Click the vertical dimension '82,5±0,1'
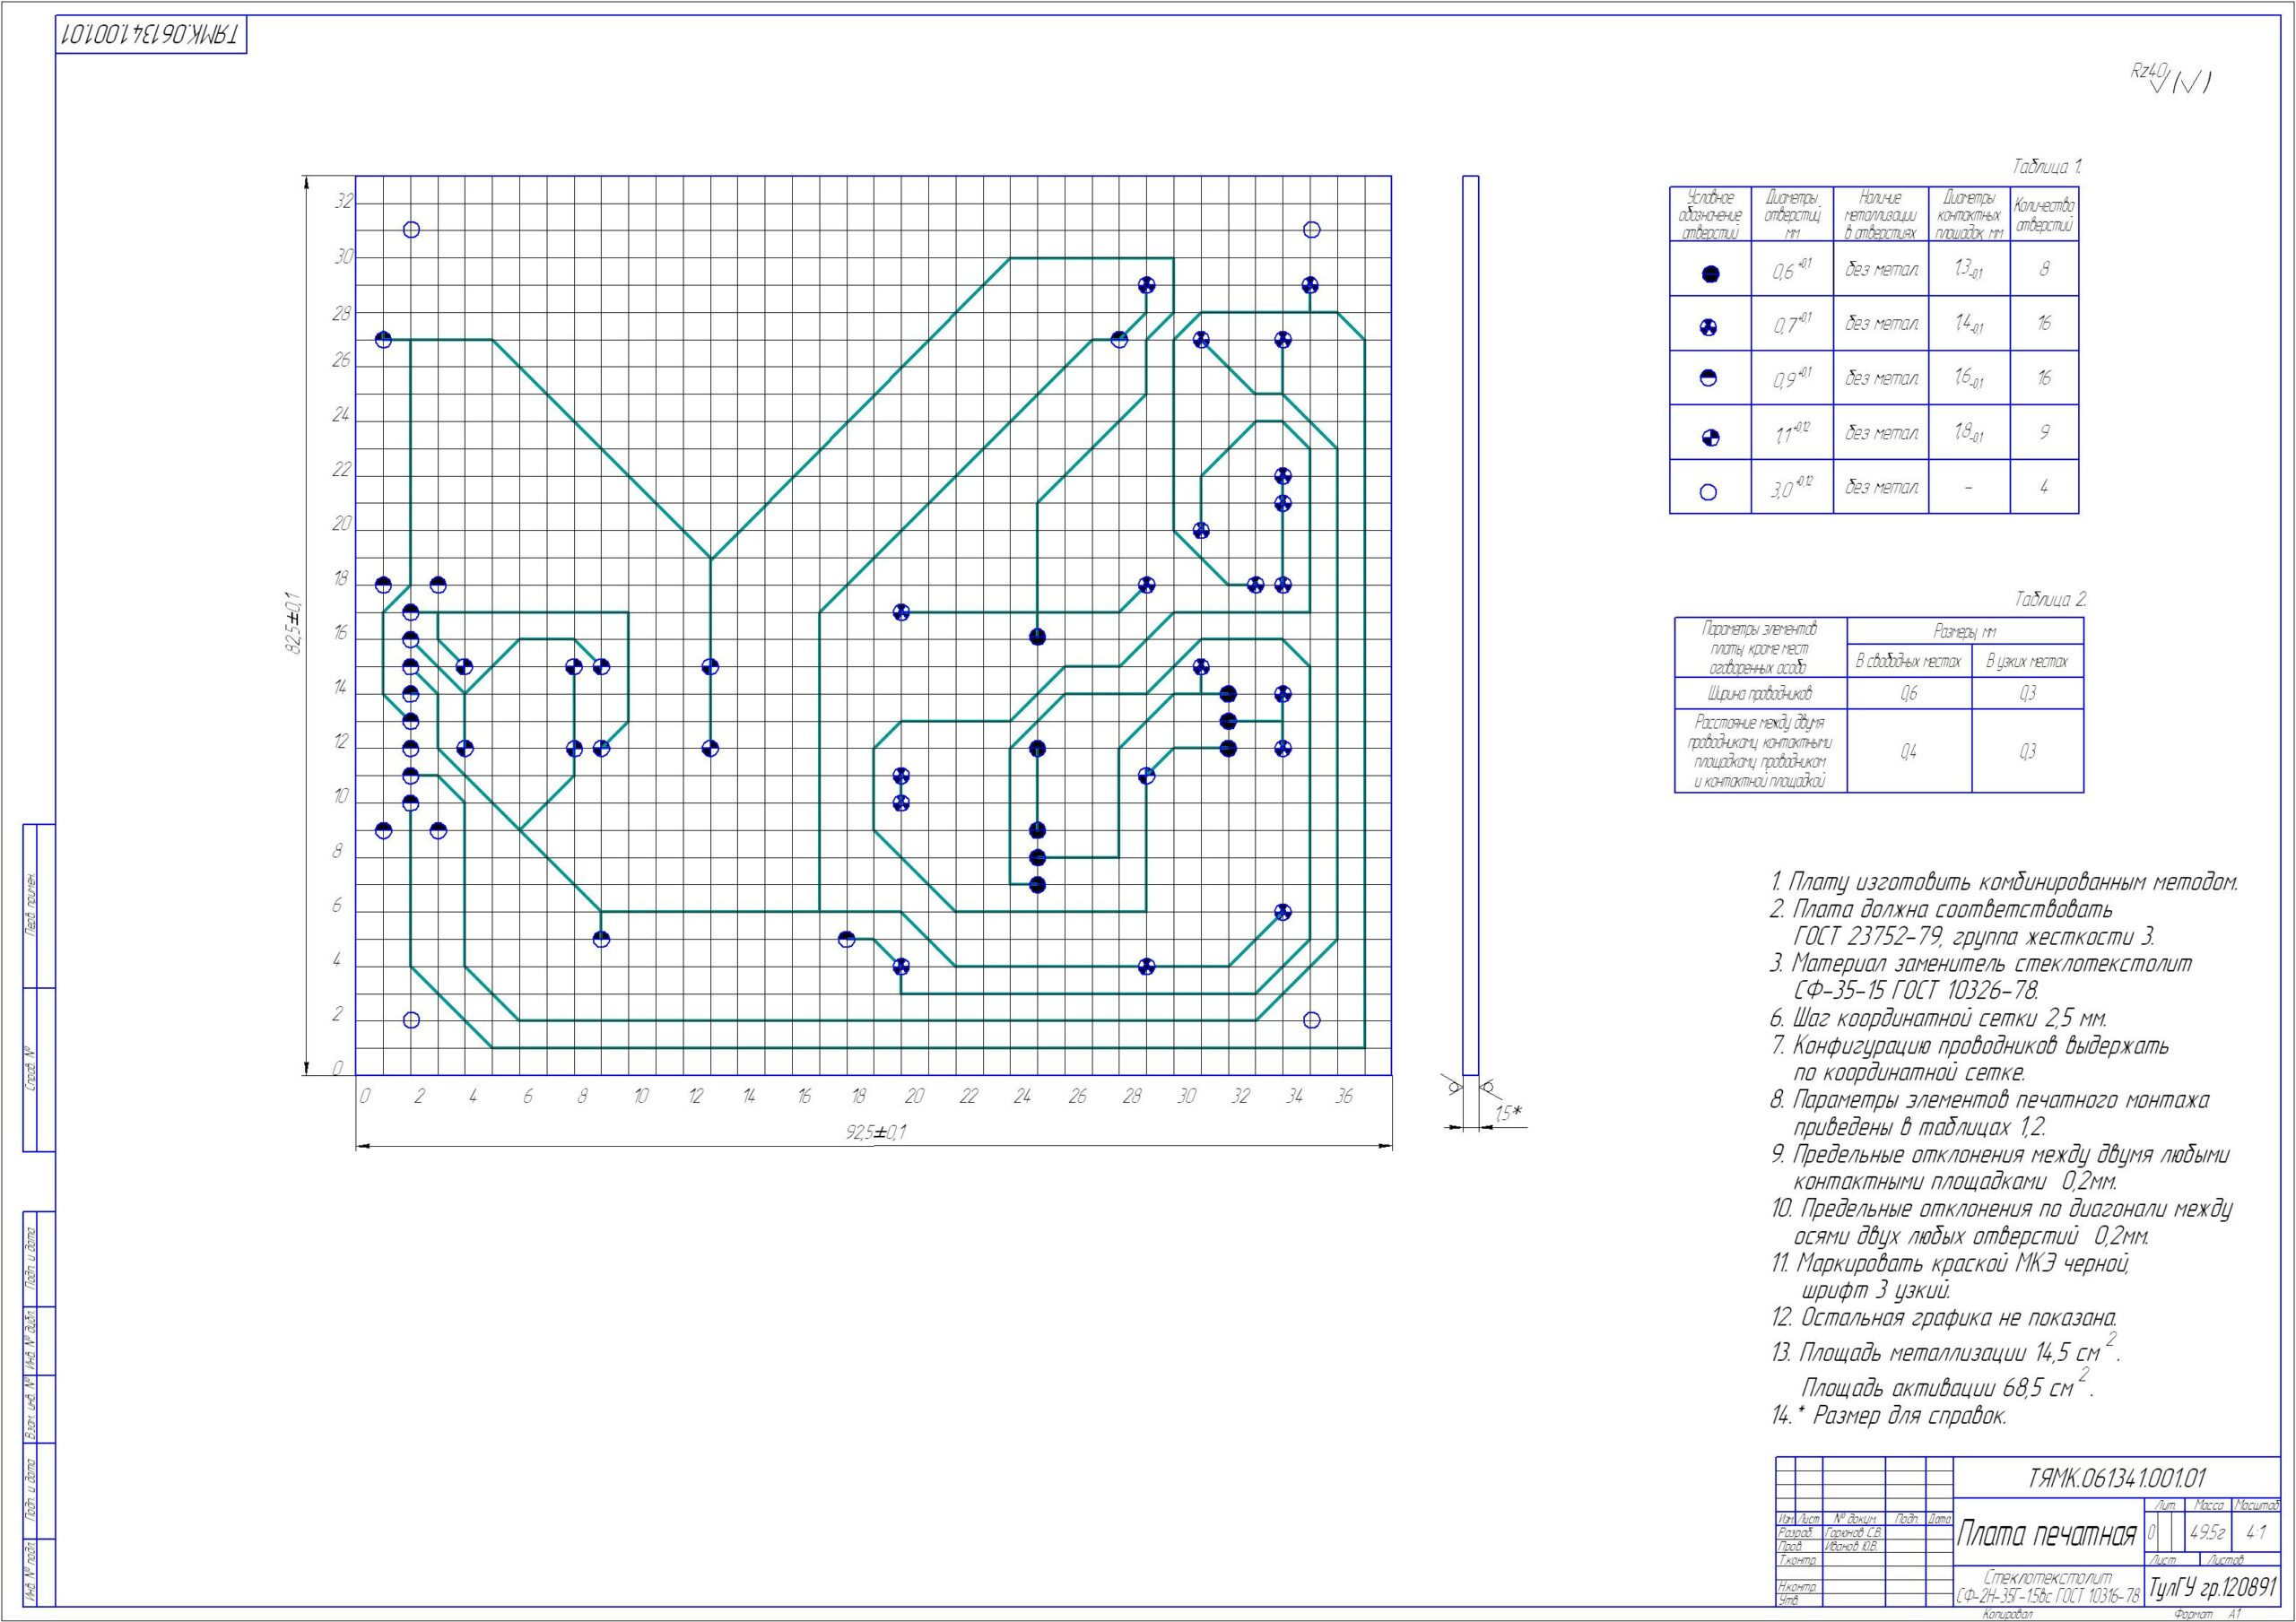The height and width of the screenshot is (1622, 2296). pyautogui.click(x=294, y=625)
